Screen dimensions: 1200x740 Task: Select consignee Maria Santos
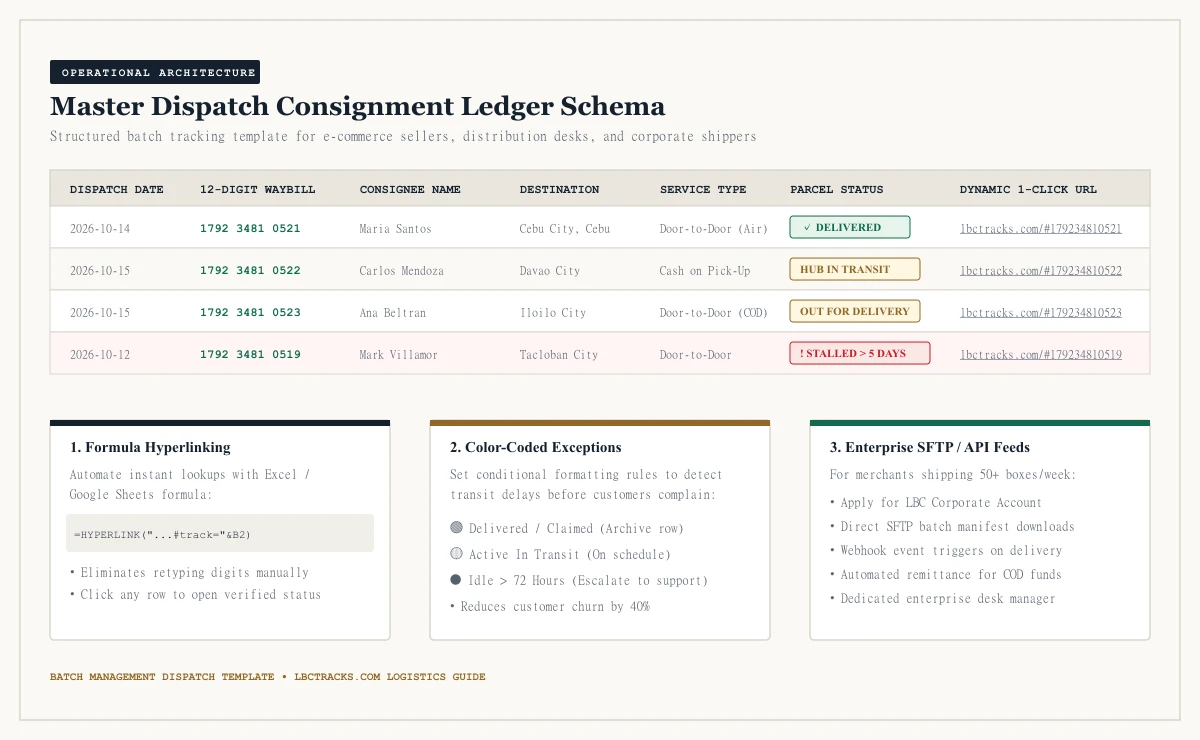point(396,229)
